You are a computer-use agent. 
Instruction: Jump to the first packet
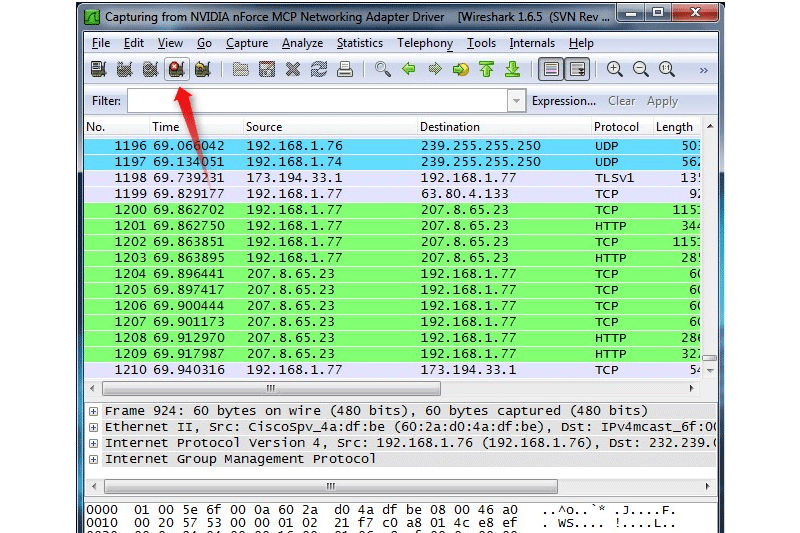tap(487, 69)
